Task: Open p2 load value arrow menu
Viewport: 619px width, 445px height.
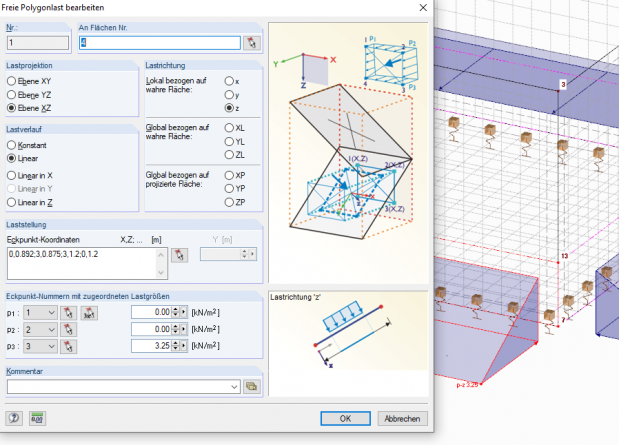Action: 184,329
